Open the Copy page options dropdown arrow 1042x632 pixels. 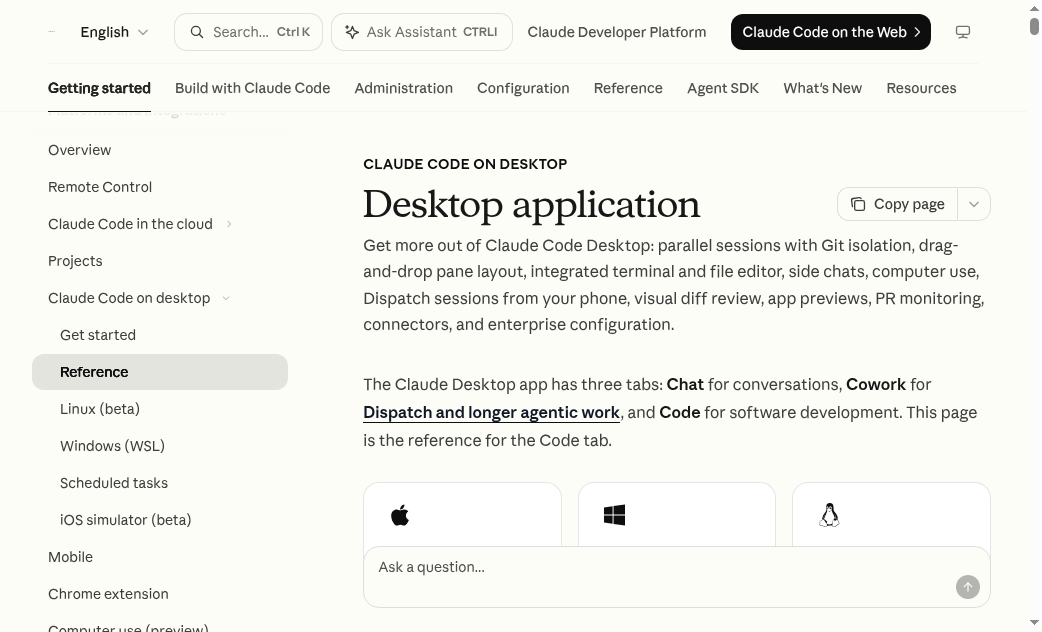(974, 204)
